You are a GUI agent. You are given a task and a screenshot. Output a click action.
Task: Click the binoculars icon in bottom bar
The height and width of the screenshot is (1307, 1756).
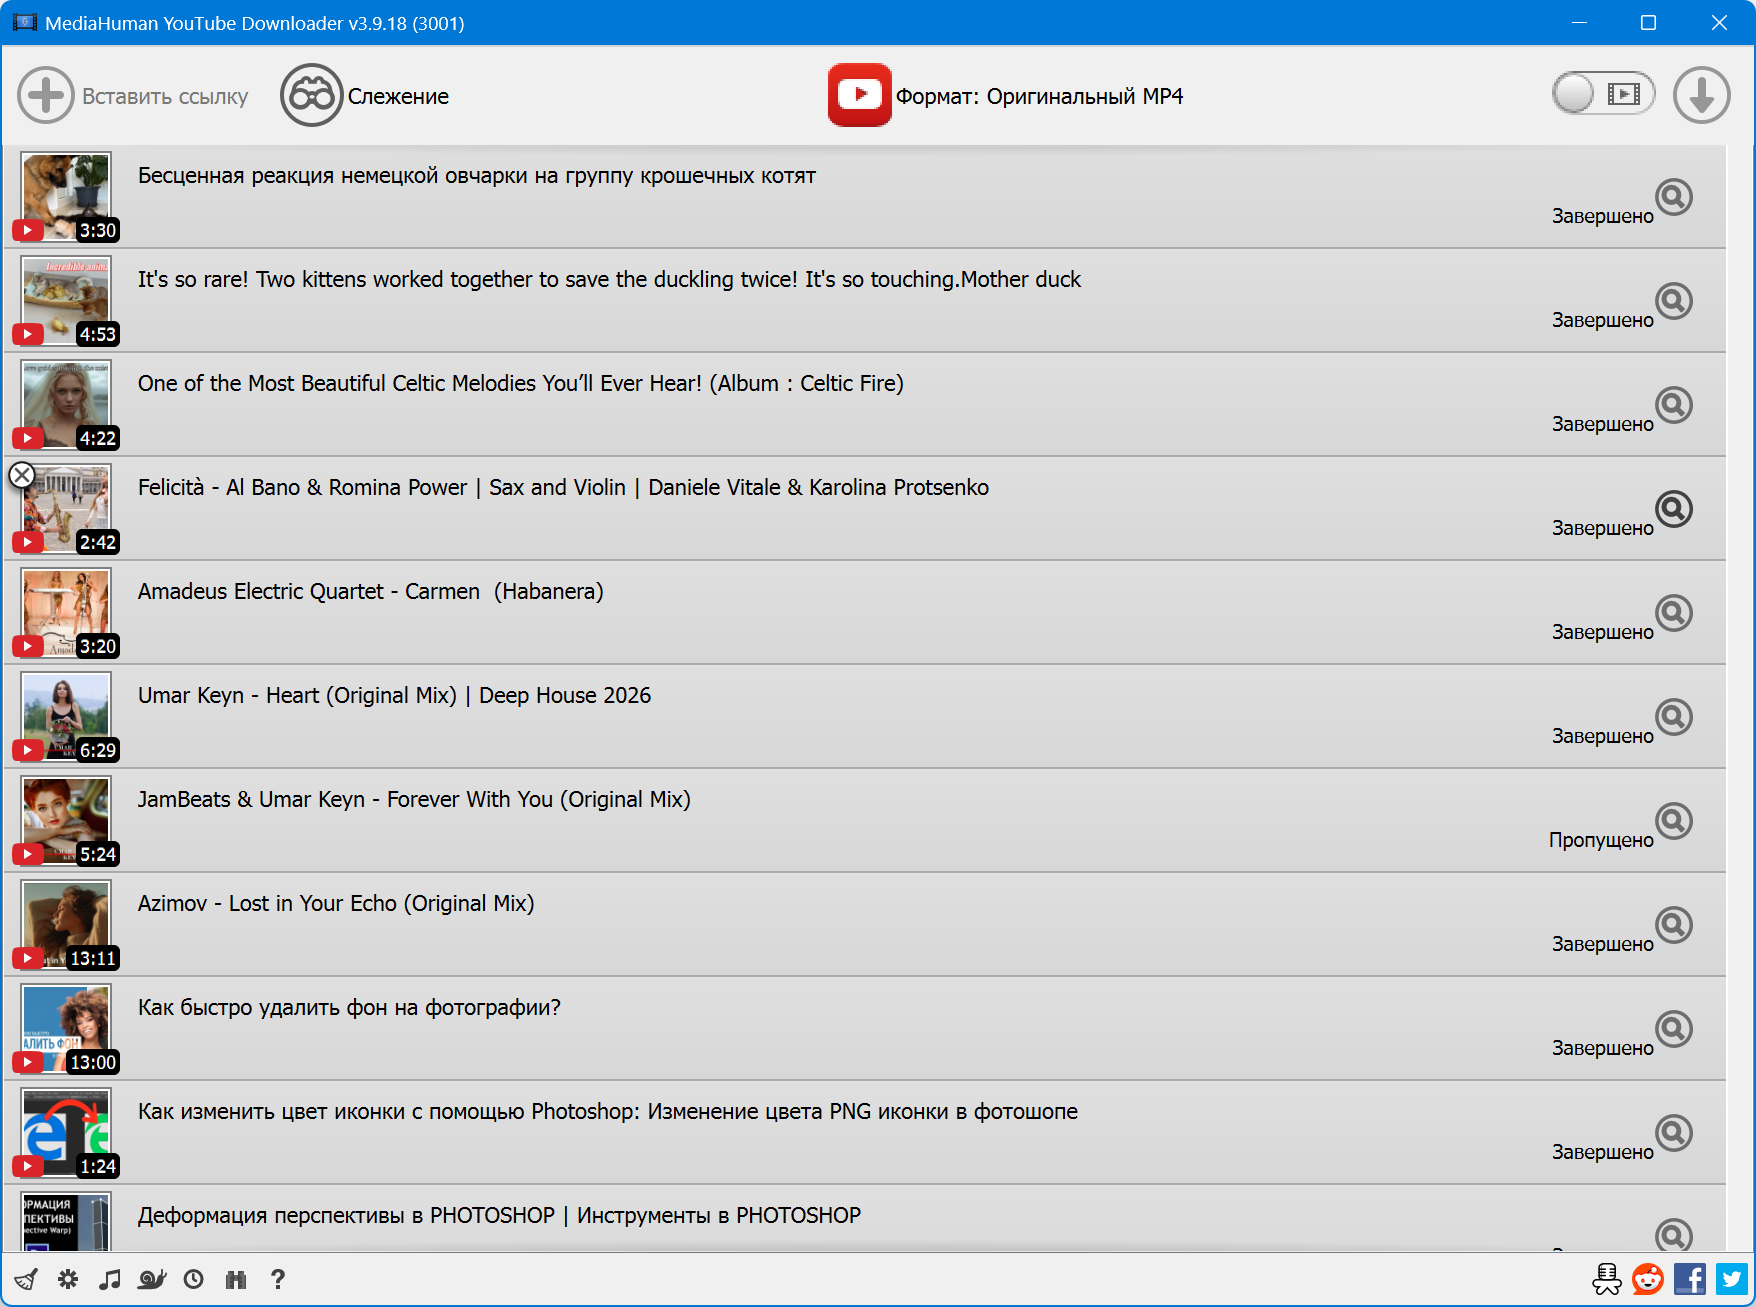(x=236, y=1279)
